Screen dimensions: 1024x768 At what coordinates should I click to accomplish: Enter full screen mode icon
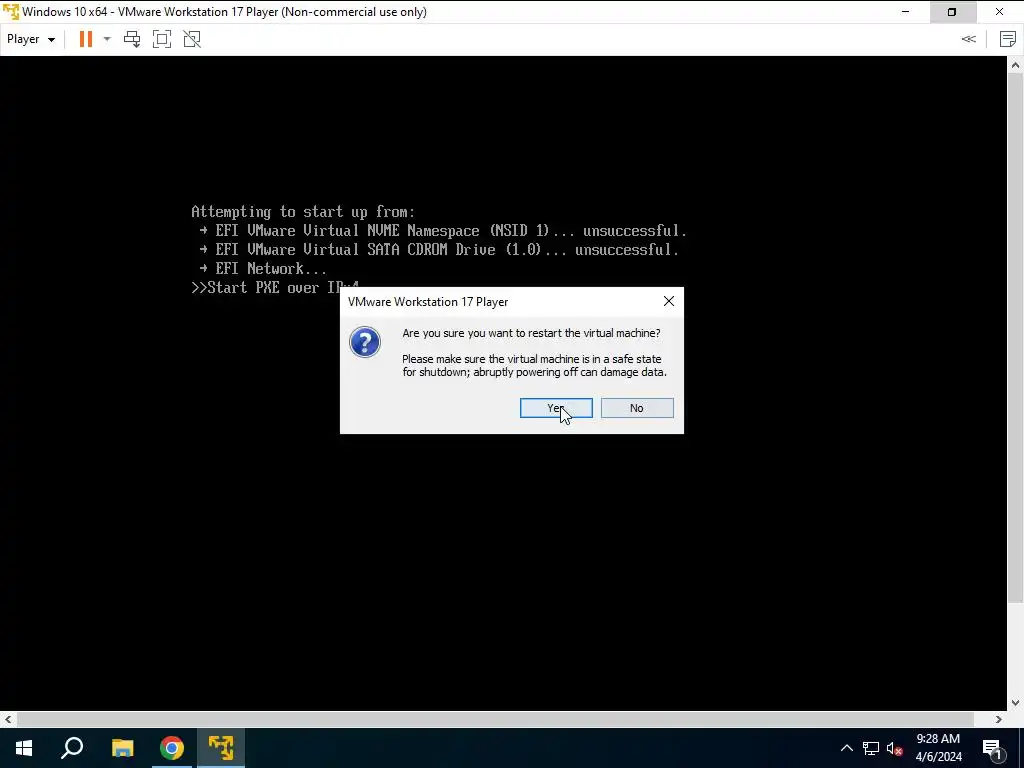(162, 39)
